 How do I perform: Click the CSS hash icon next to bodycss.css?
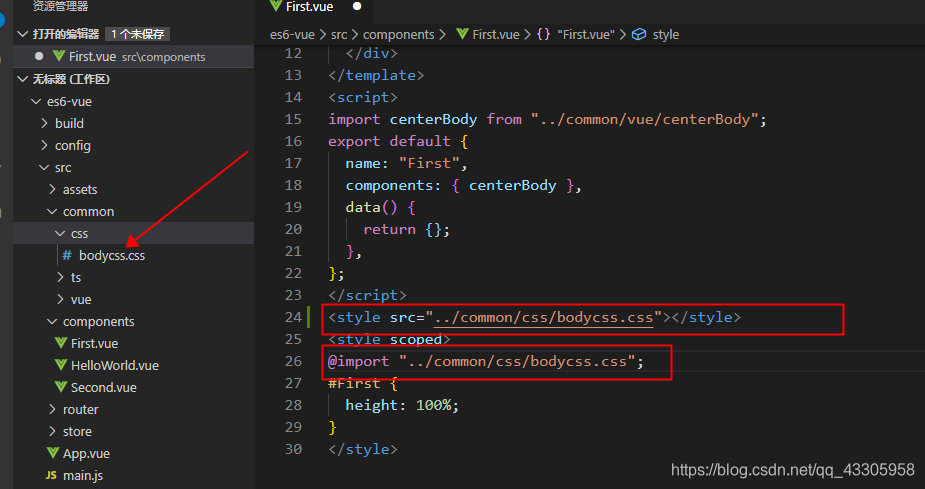click(x=67, y=255)
